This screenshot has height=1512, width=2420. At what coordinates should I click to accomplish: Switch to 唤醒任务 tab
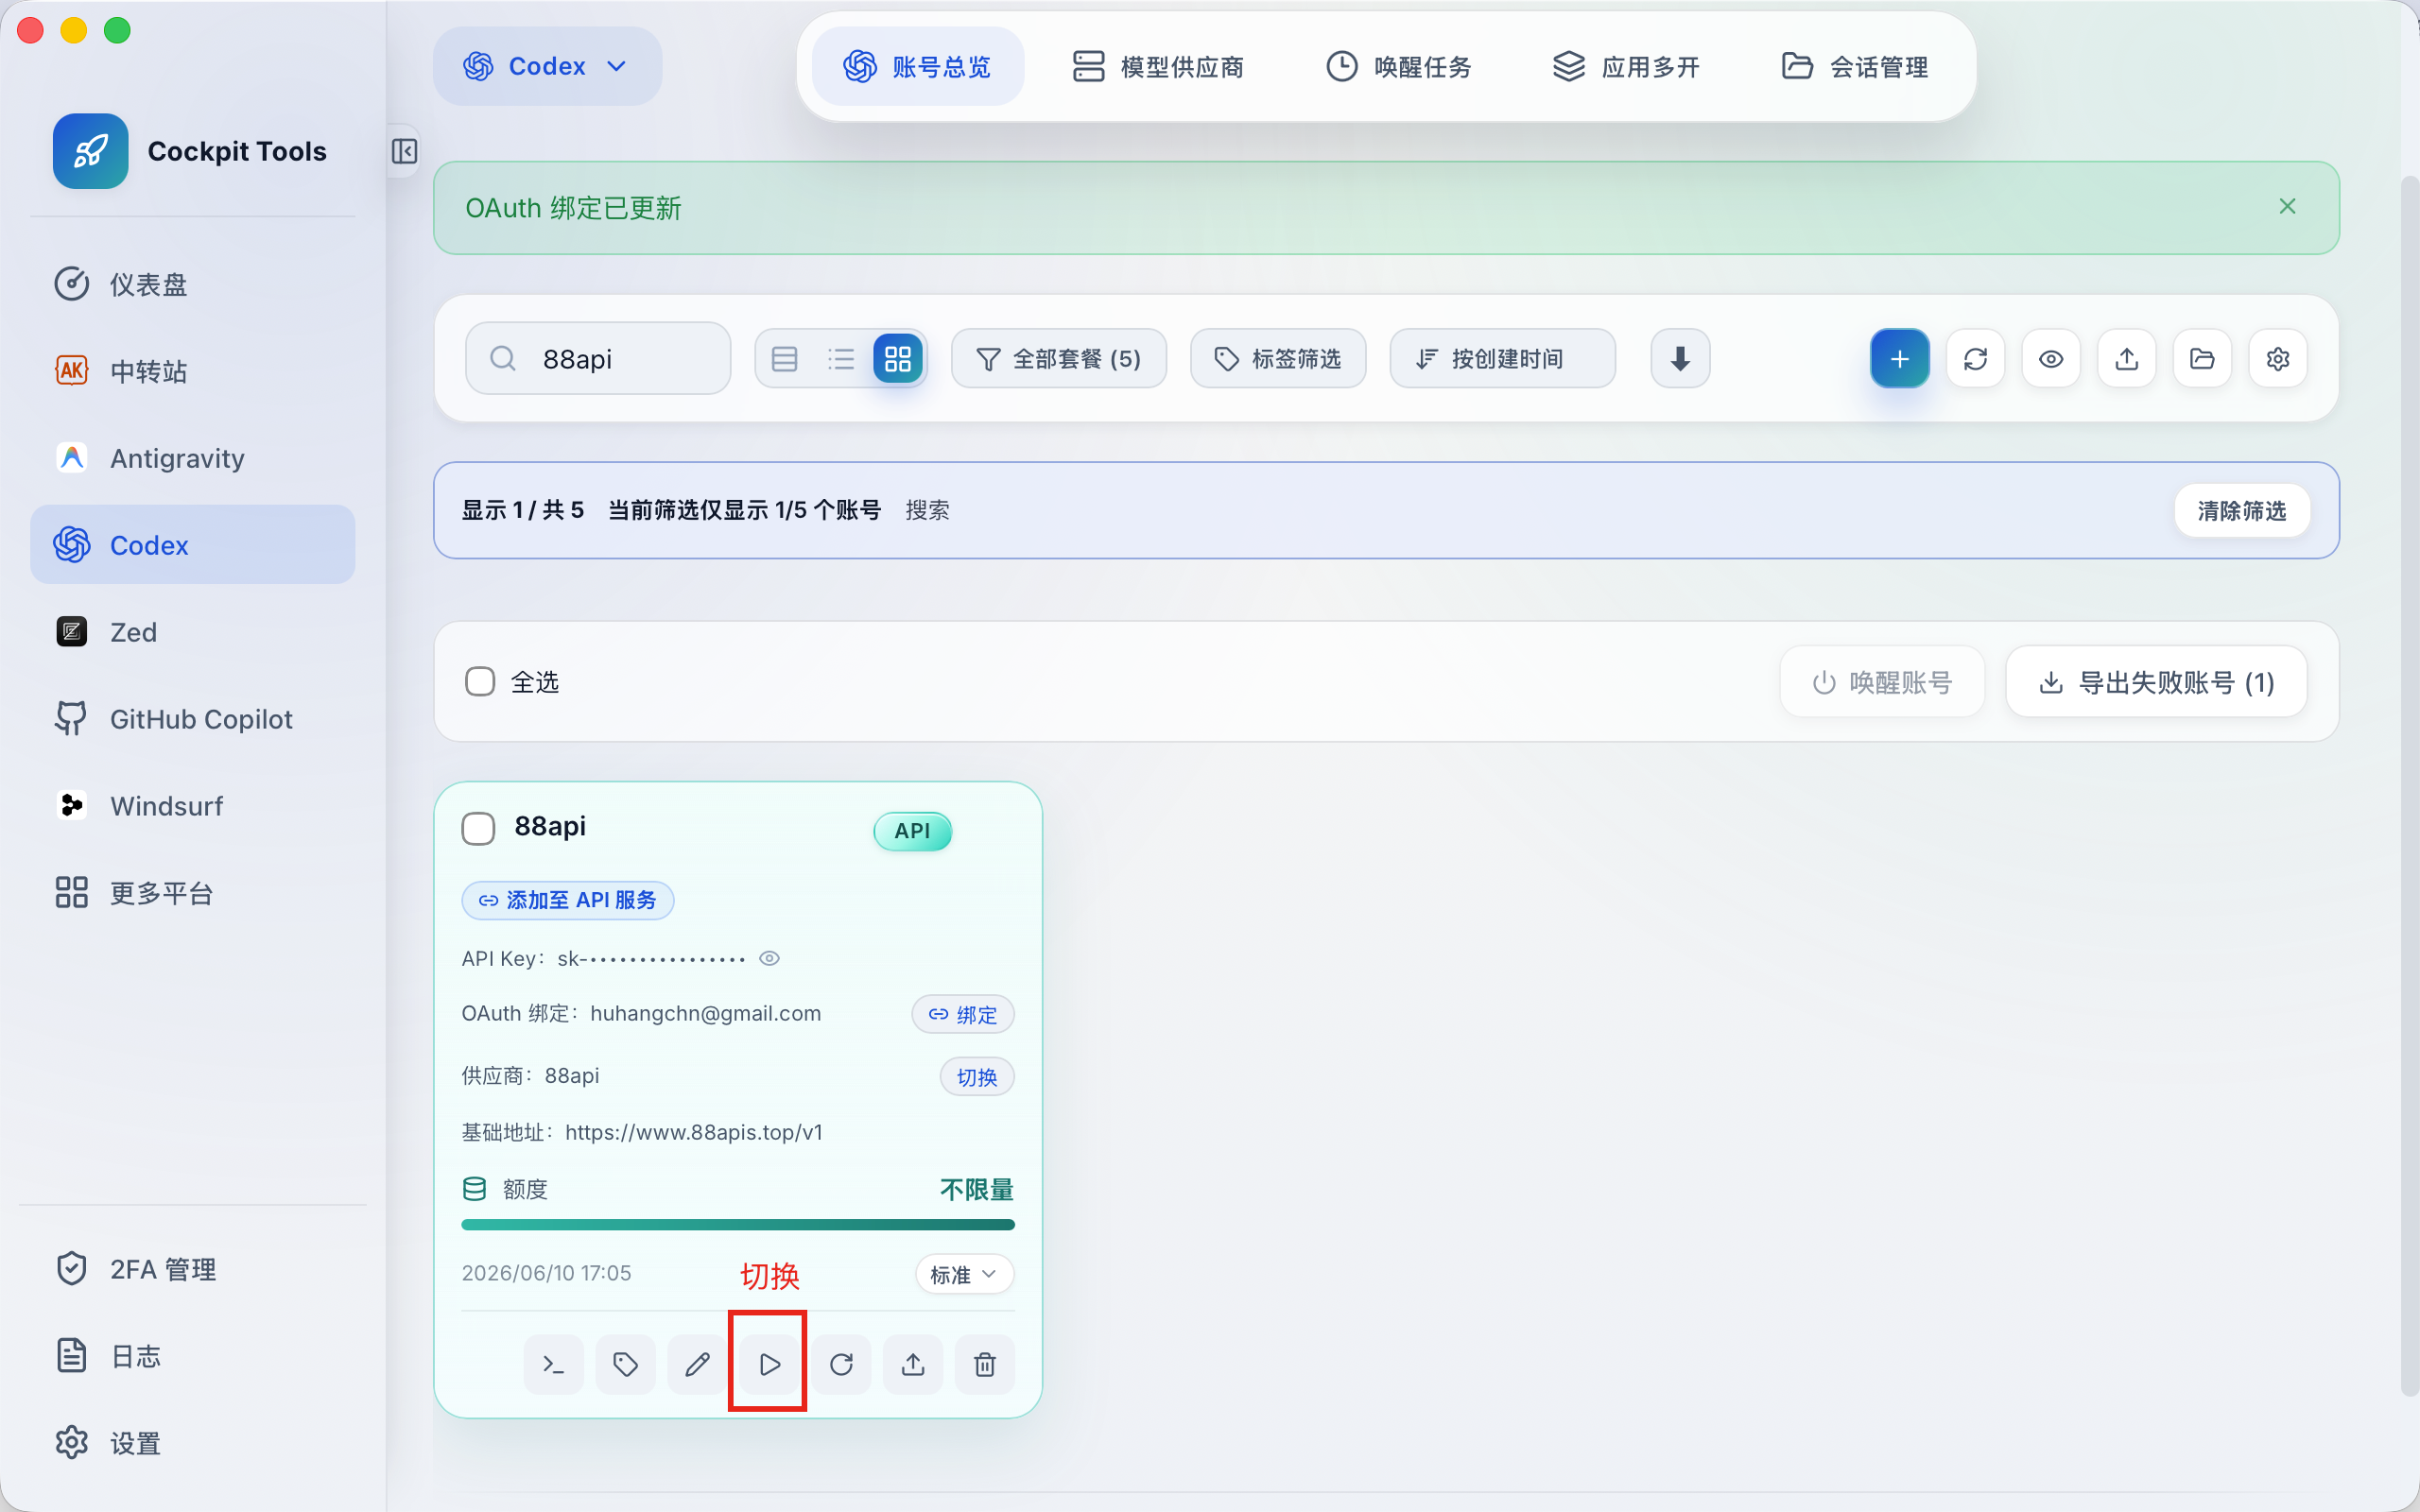[1398, 66]
